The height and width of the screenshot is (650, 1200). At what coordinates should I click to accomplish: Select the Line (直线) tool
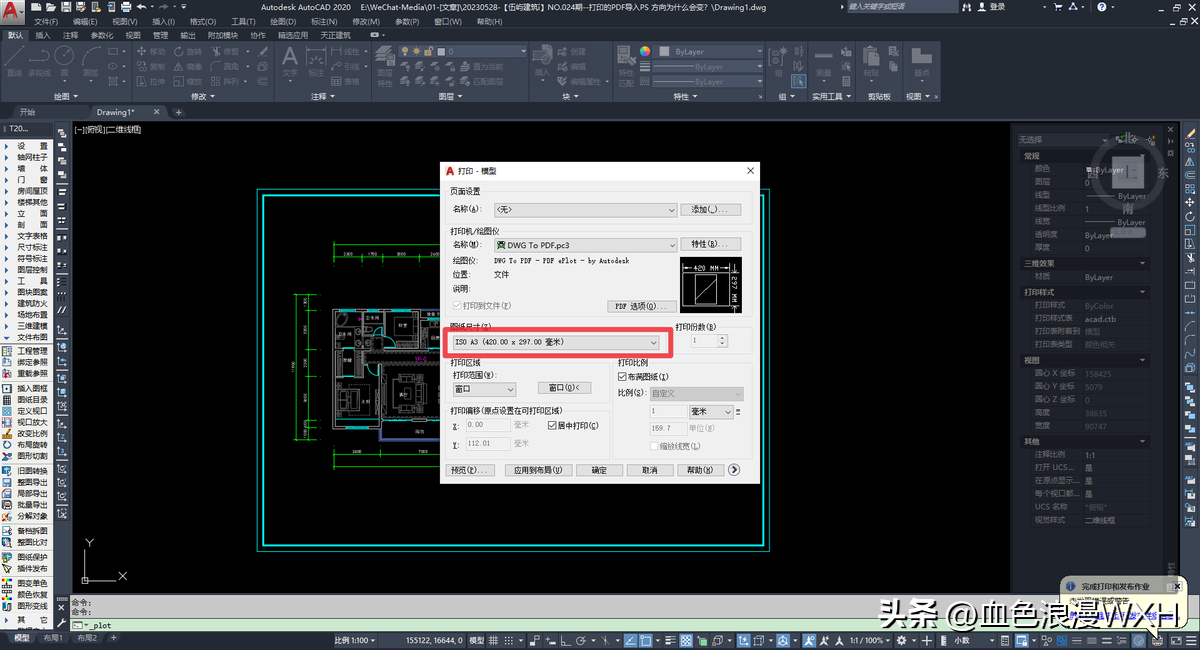pyautogui.click(x=13, y=60)
